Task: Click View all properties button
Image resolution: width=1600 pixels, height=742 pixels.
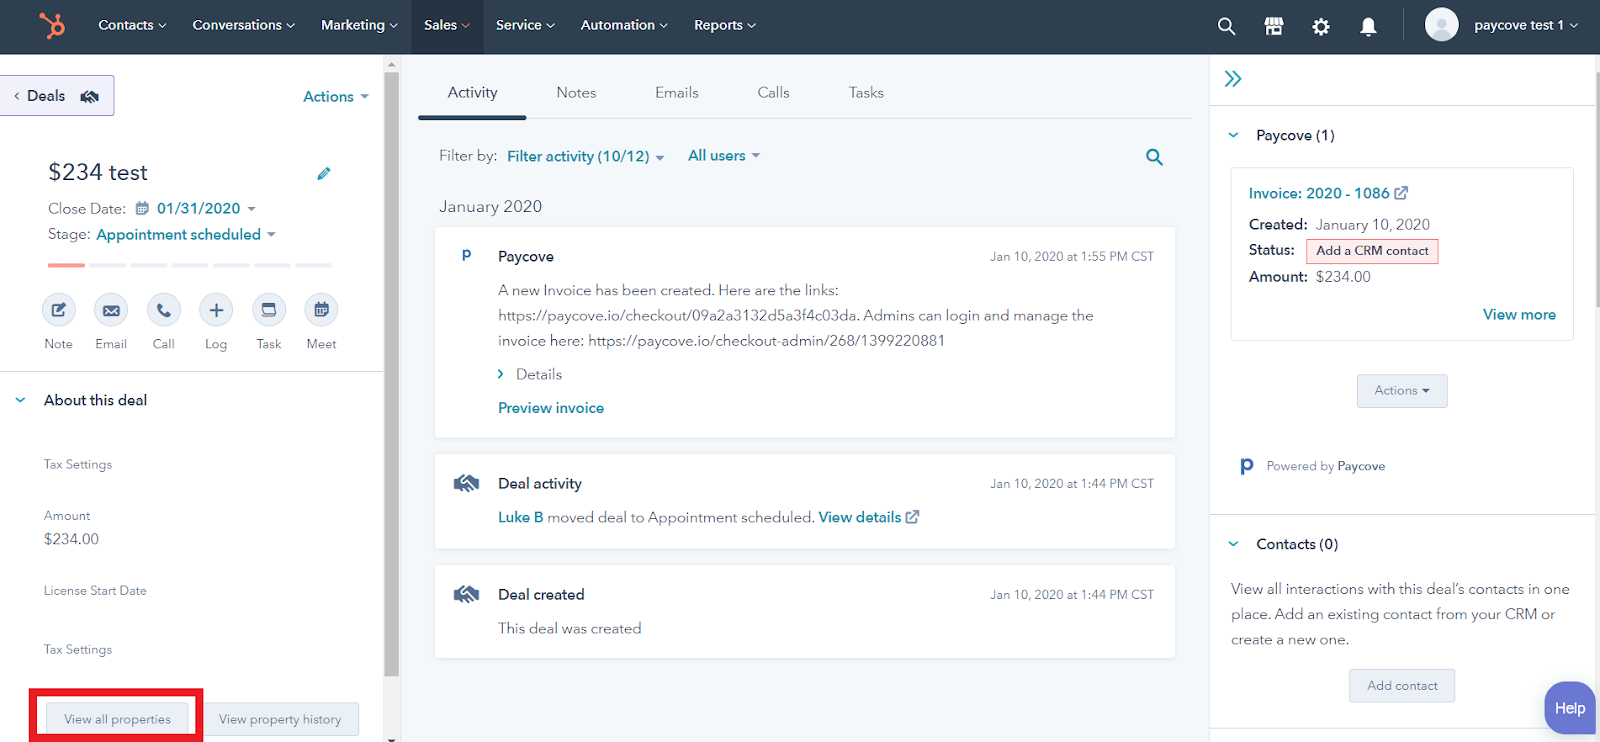Action: click(x=117, y=719)
